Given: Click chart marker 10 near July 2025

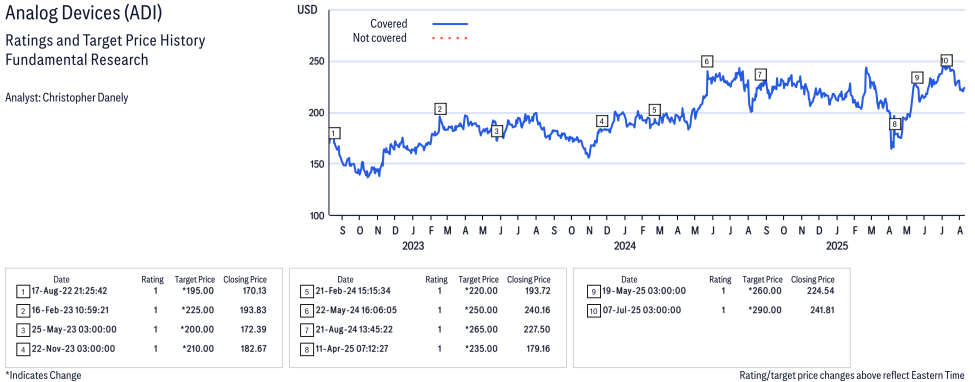Looking at the screenshot, I should coord(946,61).
